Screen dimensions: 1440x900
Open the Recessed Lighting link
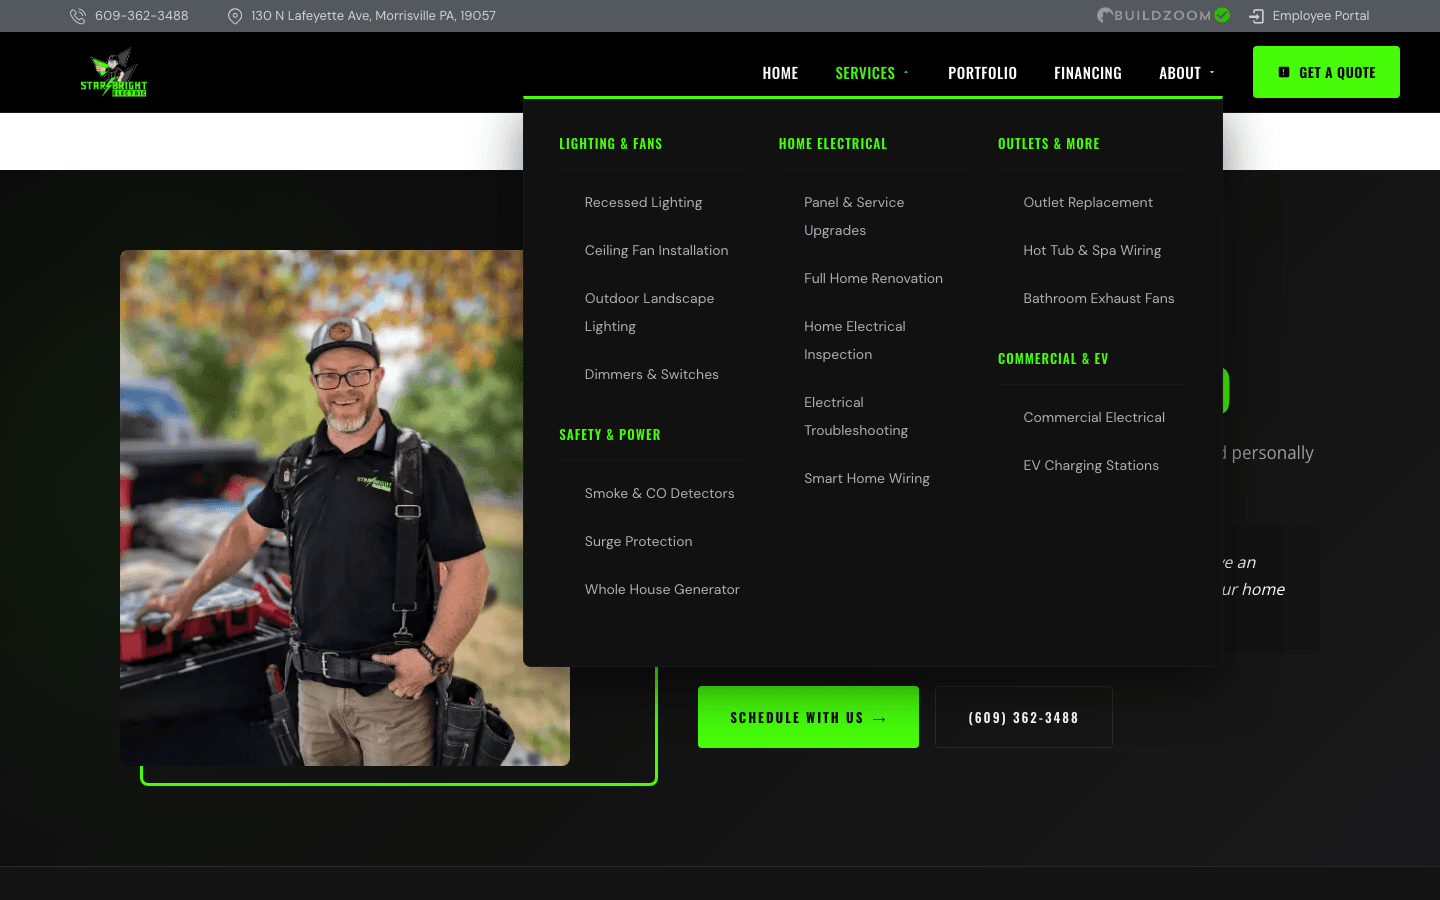click(643, 202)
